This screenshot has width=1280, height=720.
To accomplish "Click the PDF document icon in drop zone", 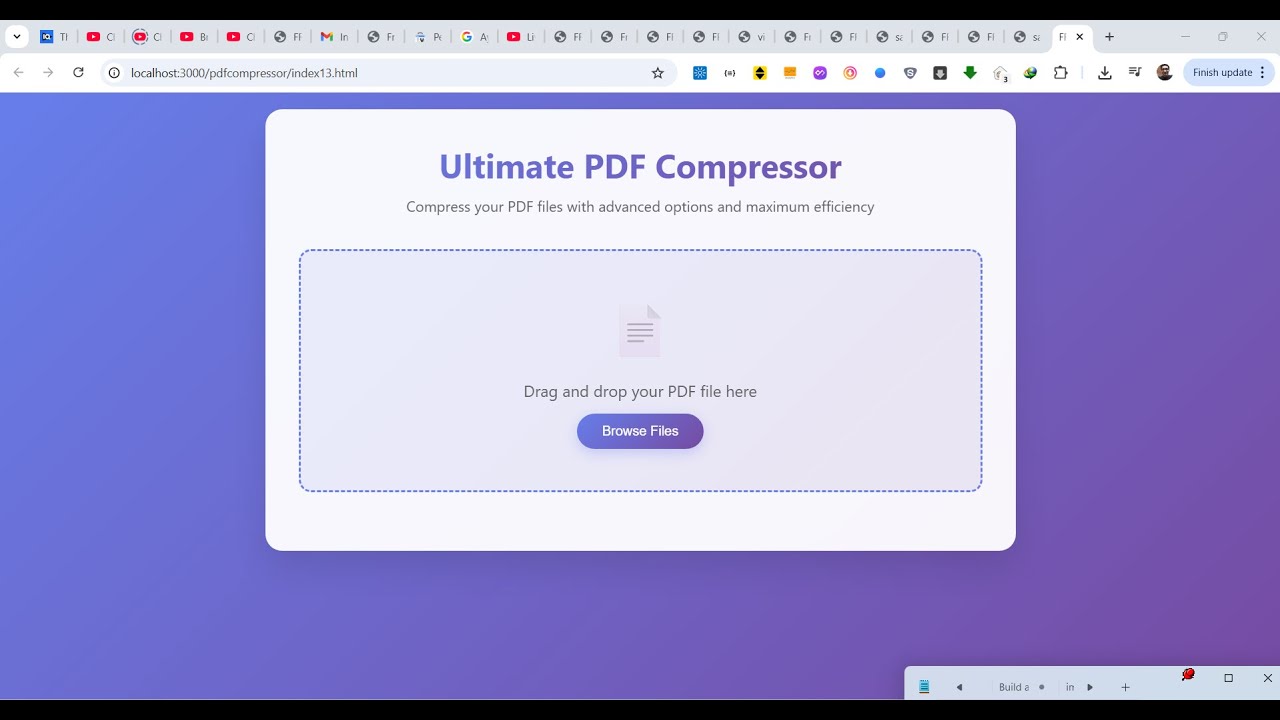I will pyautogui.click(x=640, y=331).
